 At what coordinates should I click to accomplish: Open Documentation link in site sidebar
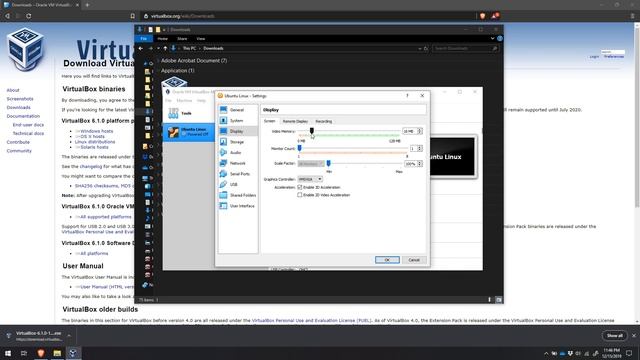(23, 116)
